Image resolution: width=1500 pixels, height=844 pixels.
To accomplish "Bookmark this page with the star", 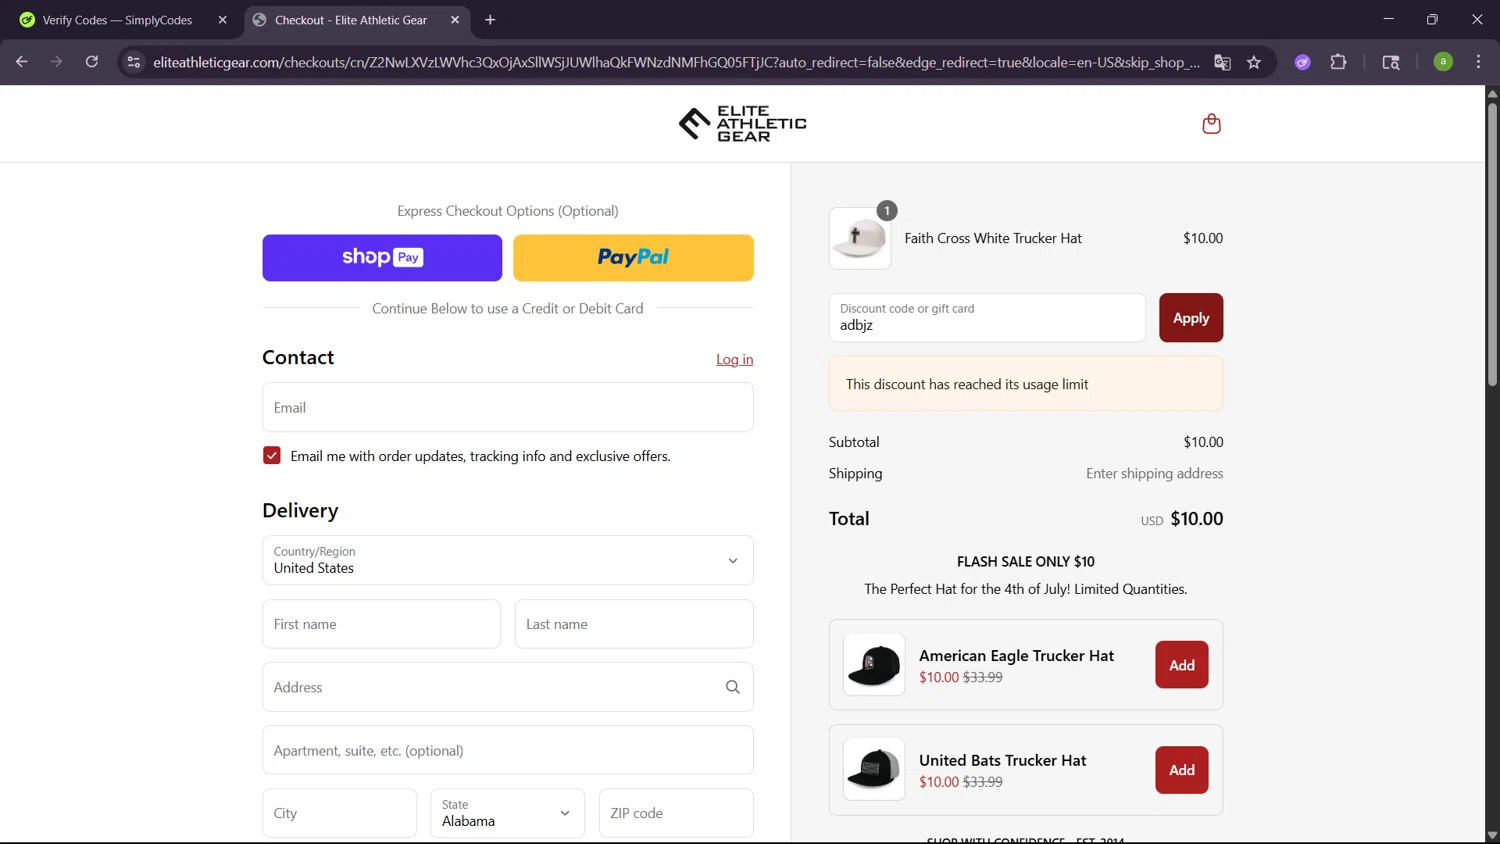I will 1254,62.
